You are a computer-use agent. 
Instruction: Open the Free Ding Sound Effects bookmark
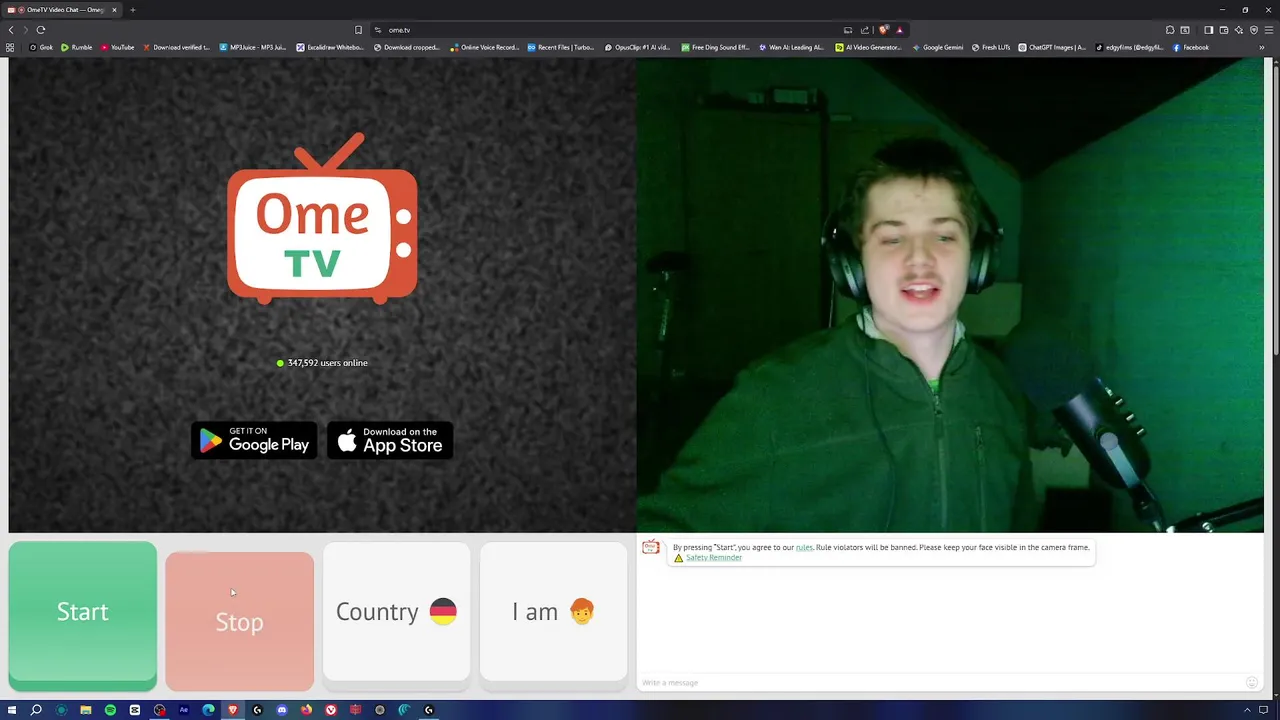(715, 47)
